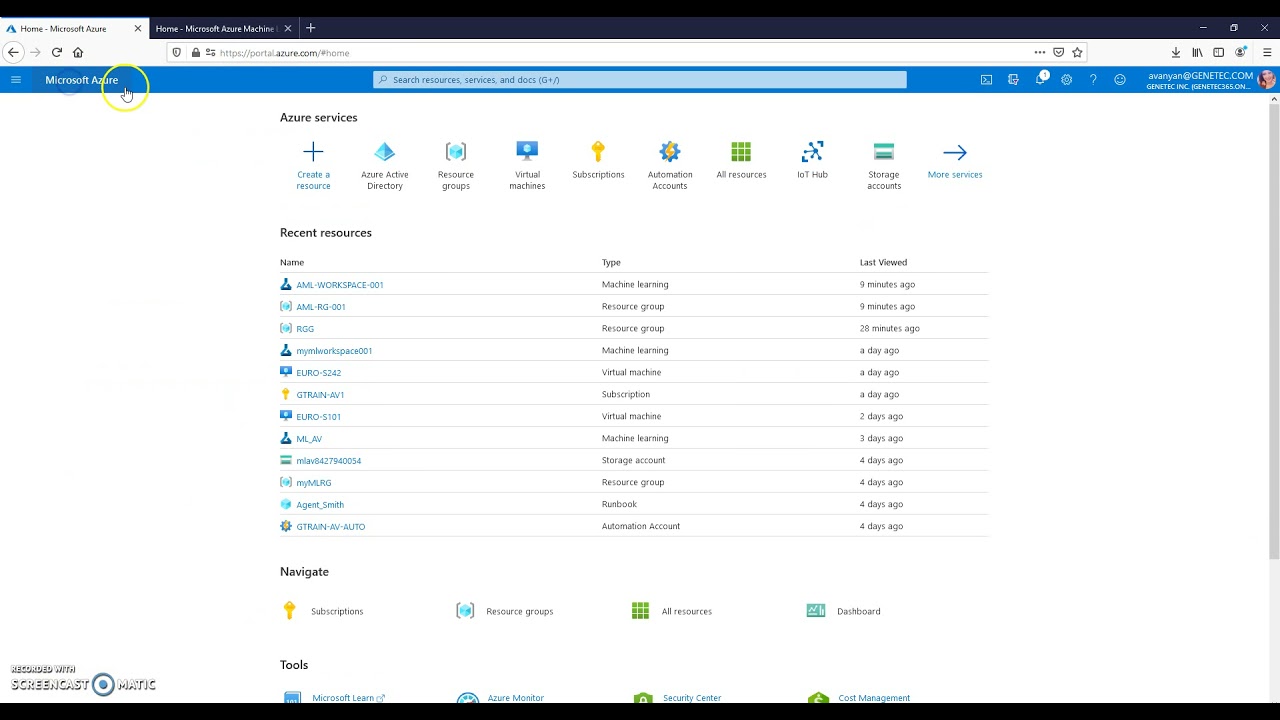Click Create a resource plus icon

coord(313,152)
